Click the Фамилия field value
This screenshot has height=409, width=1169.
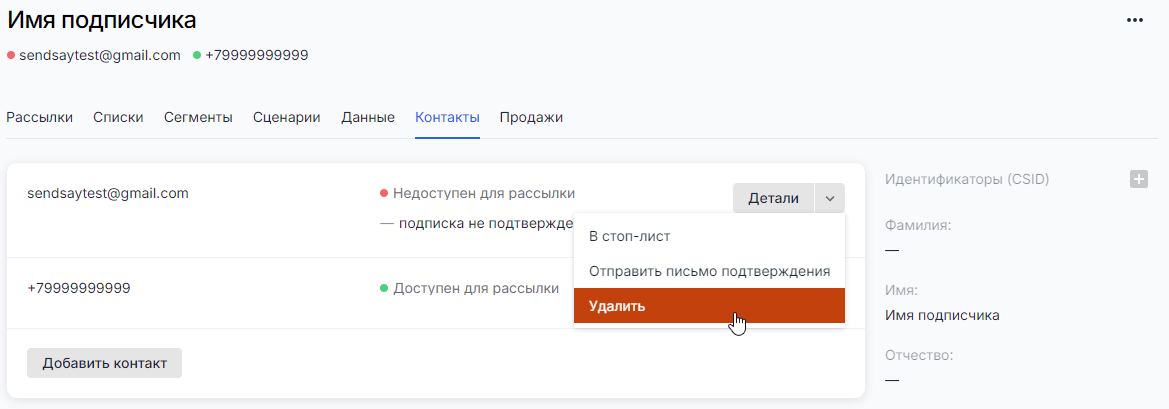[x=892, y=249]
